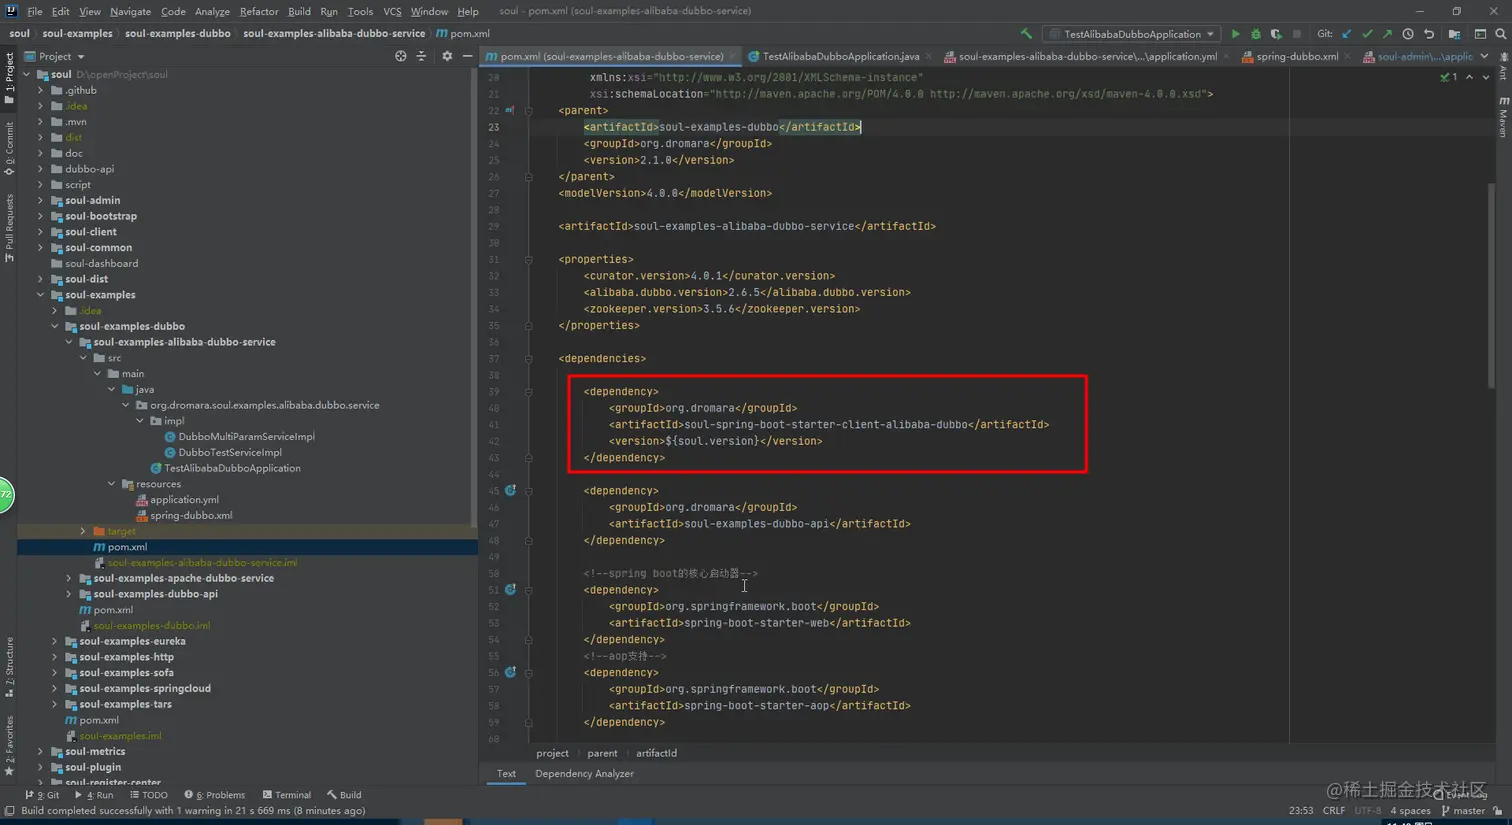
Task: Open the Maven side tool window
Action: [x=1503, y=117]
